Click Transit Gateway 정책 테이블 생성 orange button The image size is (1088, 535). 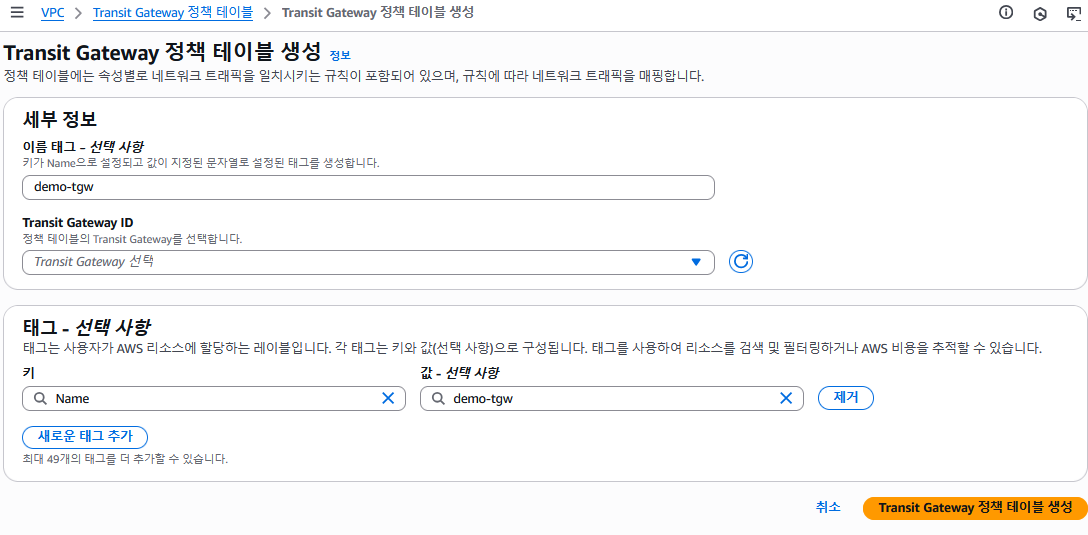pyautogui.click(x=975, y=507)
